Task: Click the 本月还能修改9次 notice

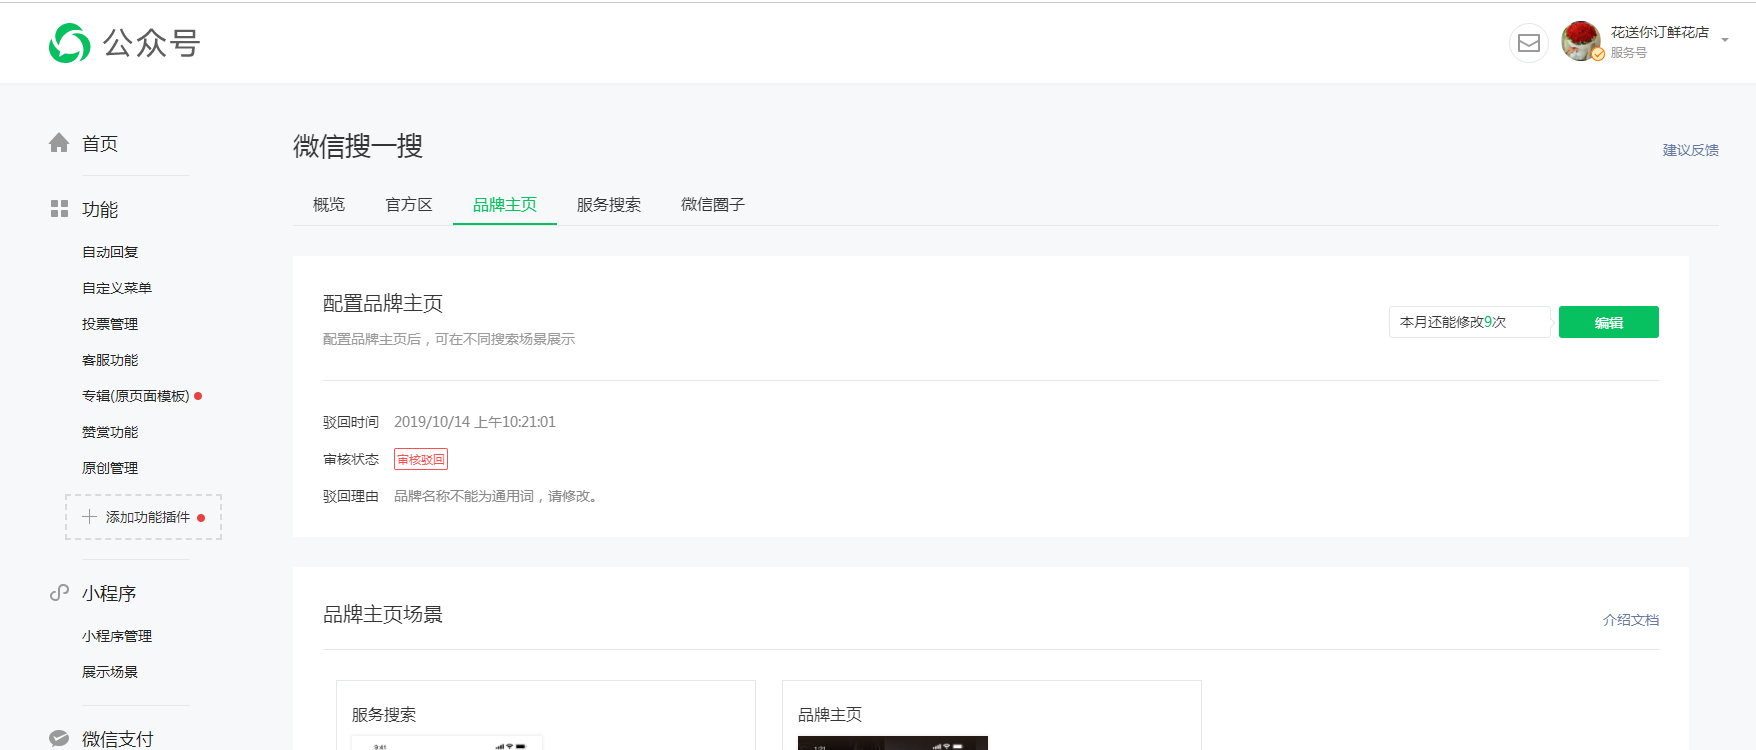Action: pos(1469,322)
